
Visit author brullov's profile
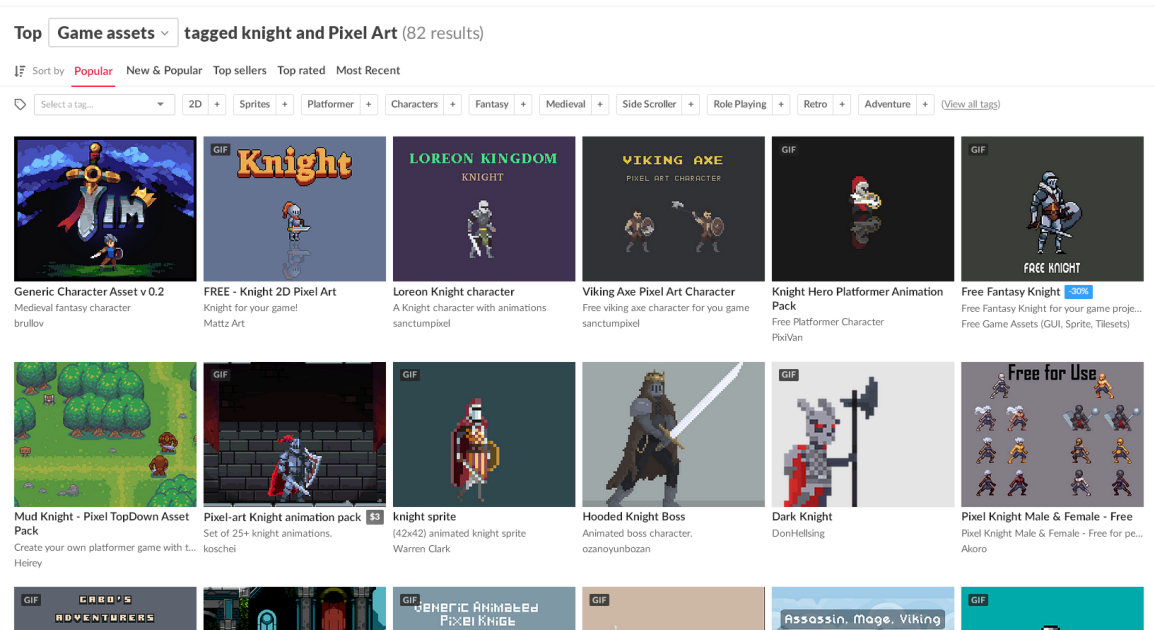coord(29,323)
